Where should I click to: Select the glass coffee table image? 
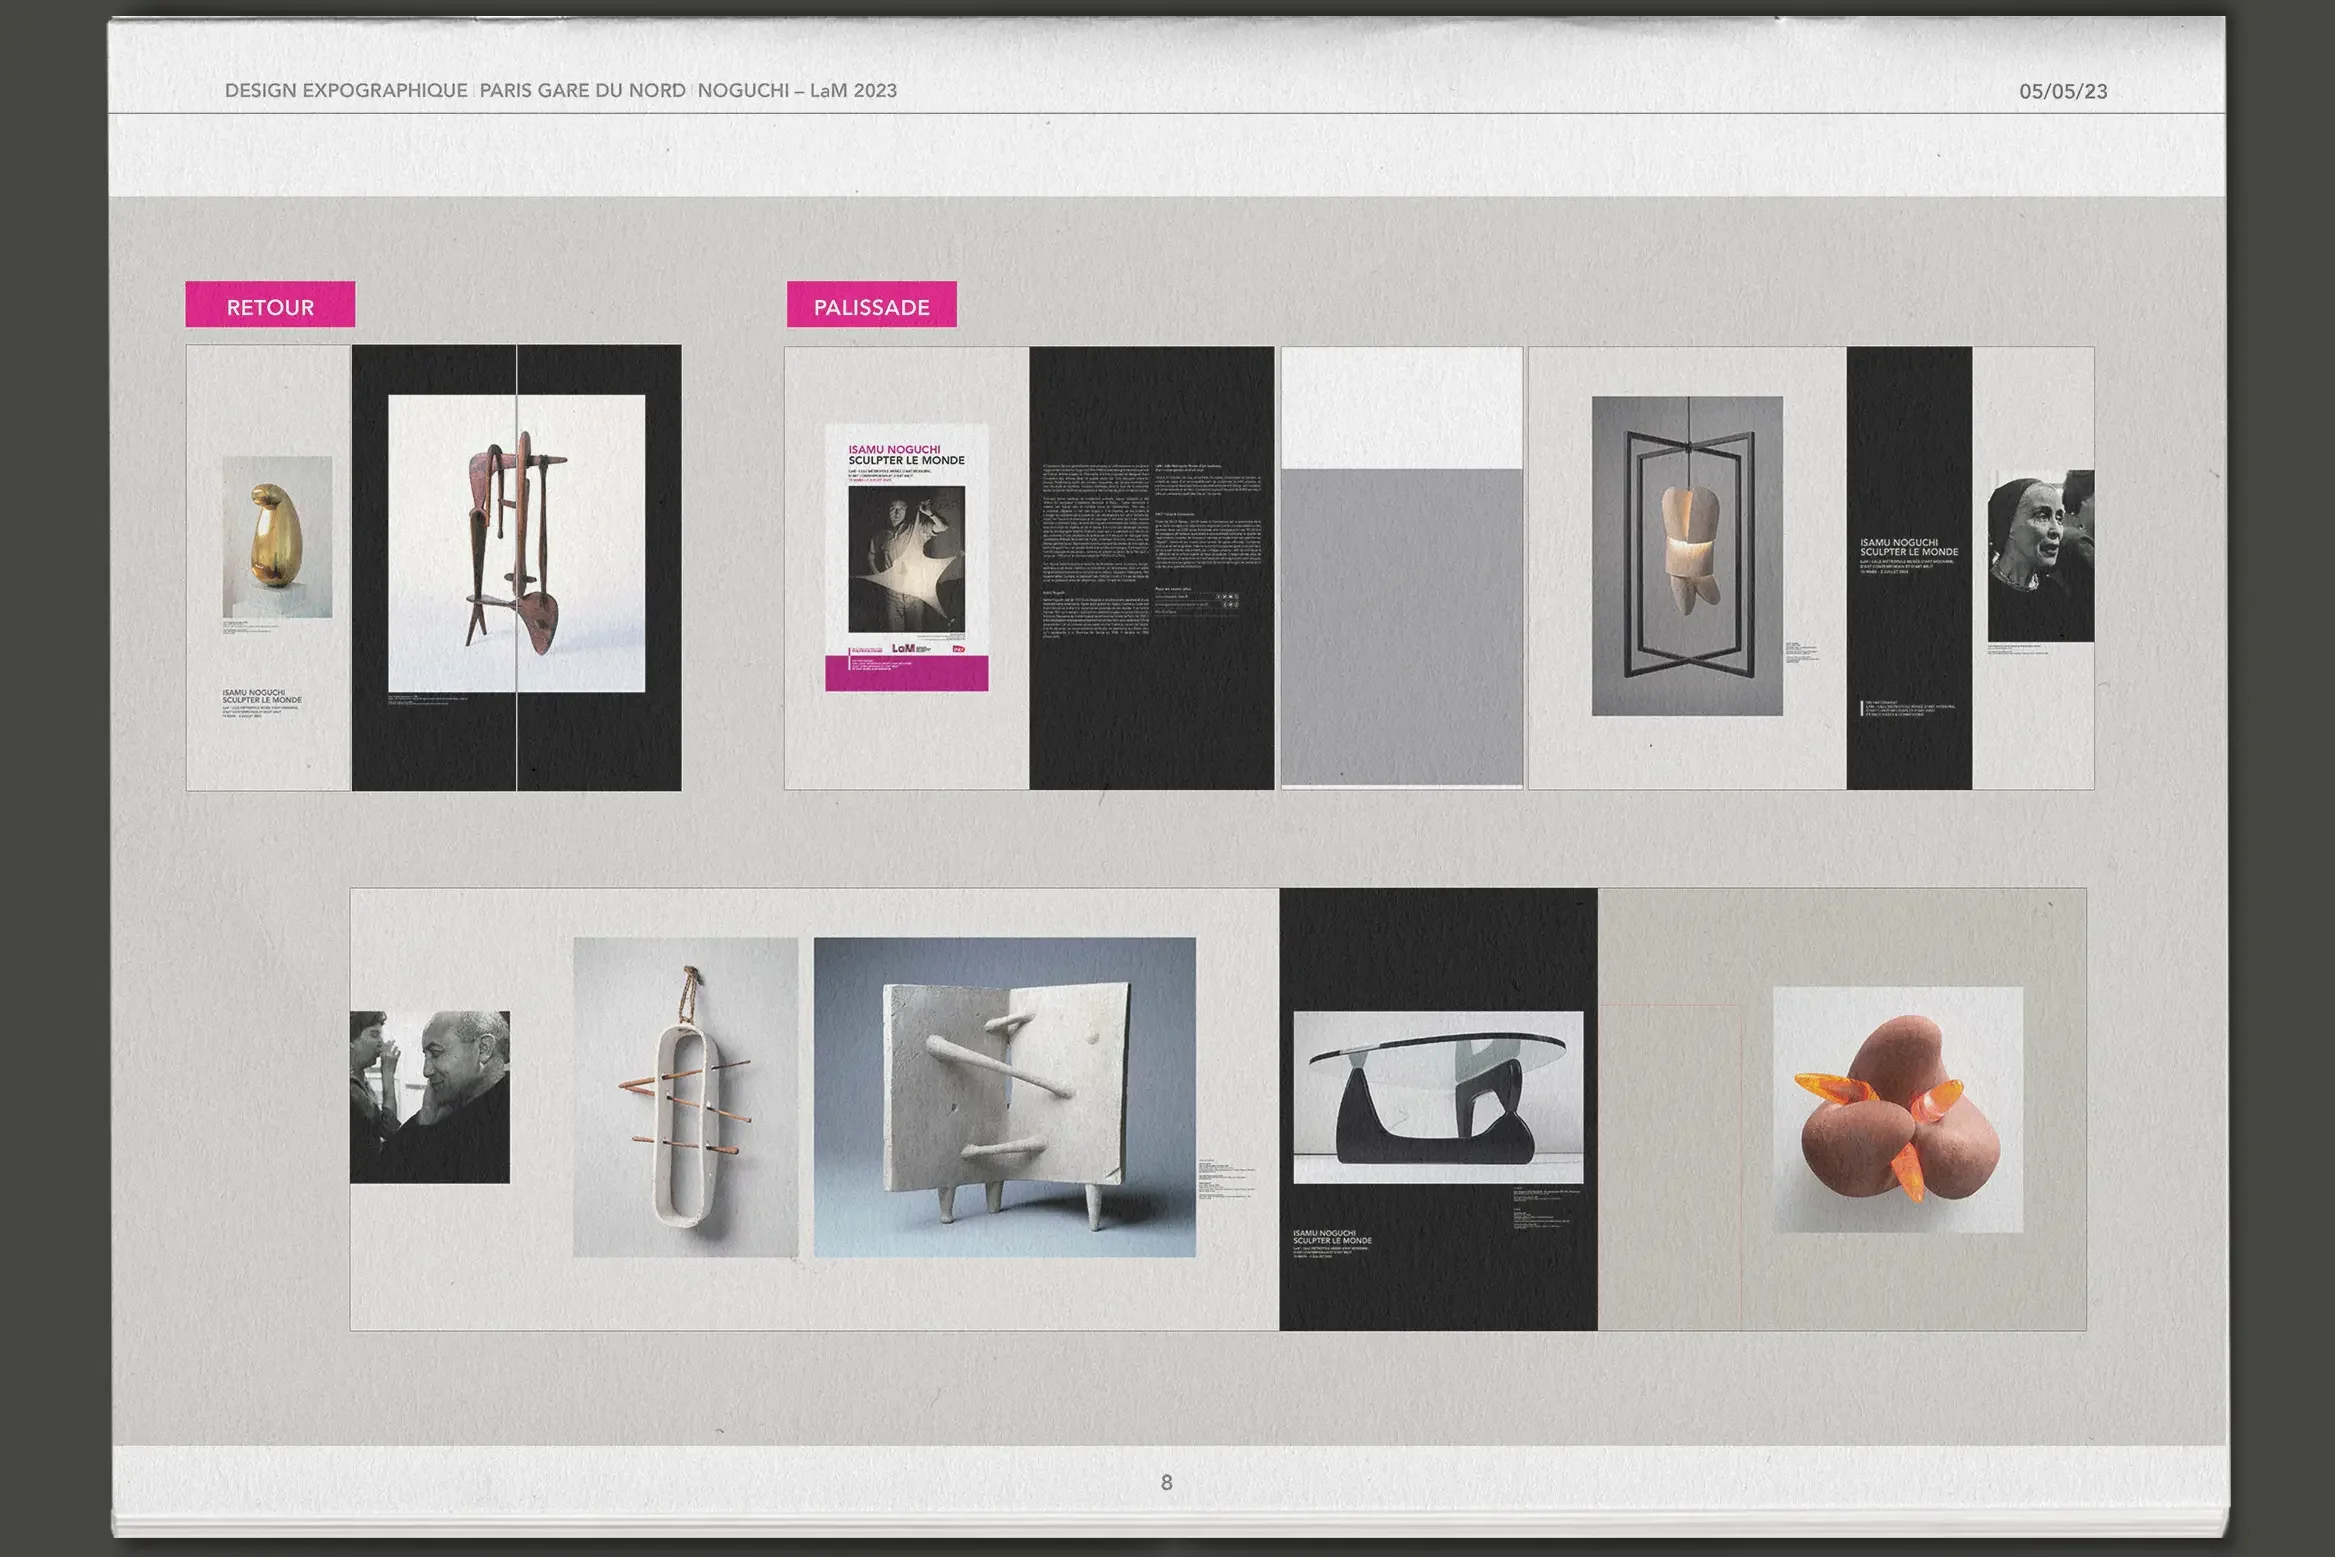(1438, 1097)
